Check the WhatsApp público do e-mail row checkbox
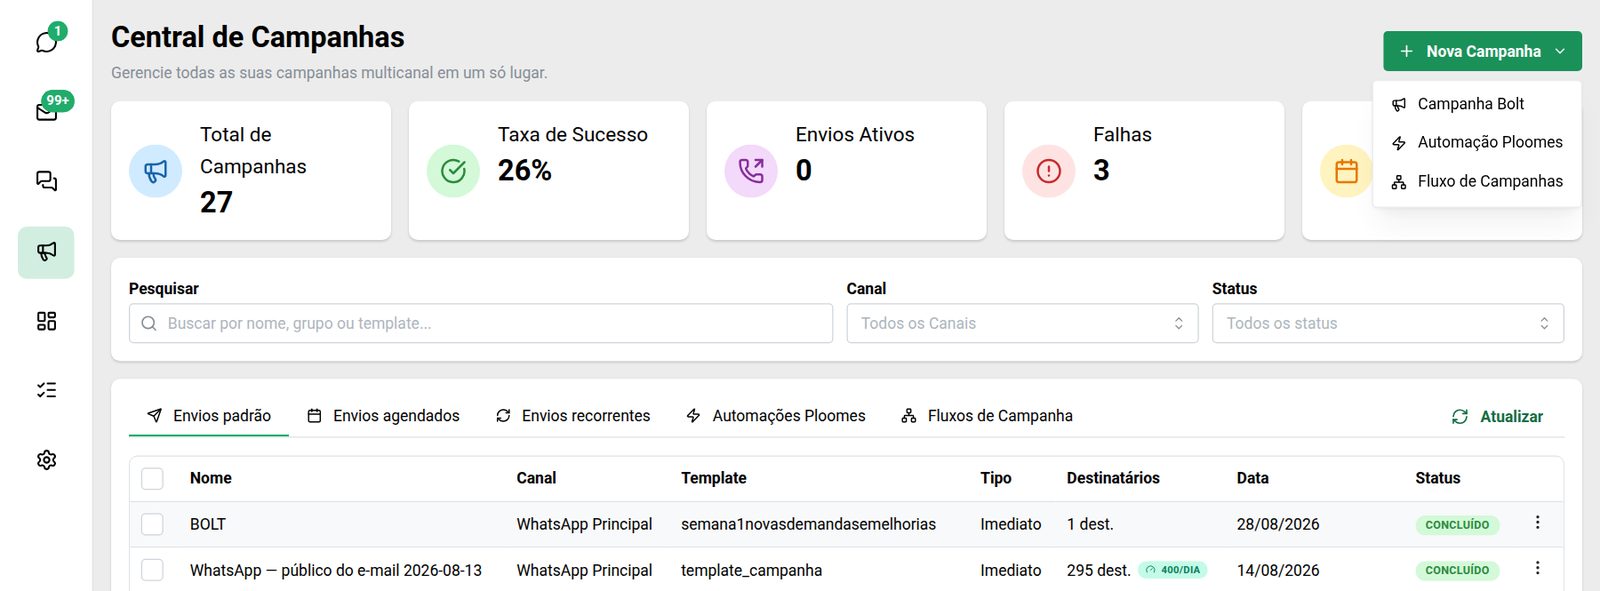The height and width of the screenshot is (591, 1600). [x=152, y=570]
